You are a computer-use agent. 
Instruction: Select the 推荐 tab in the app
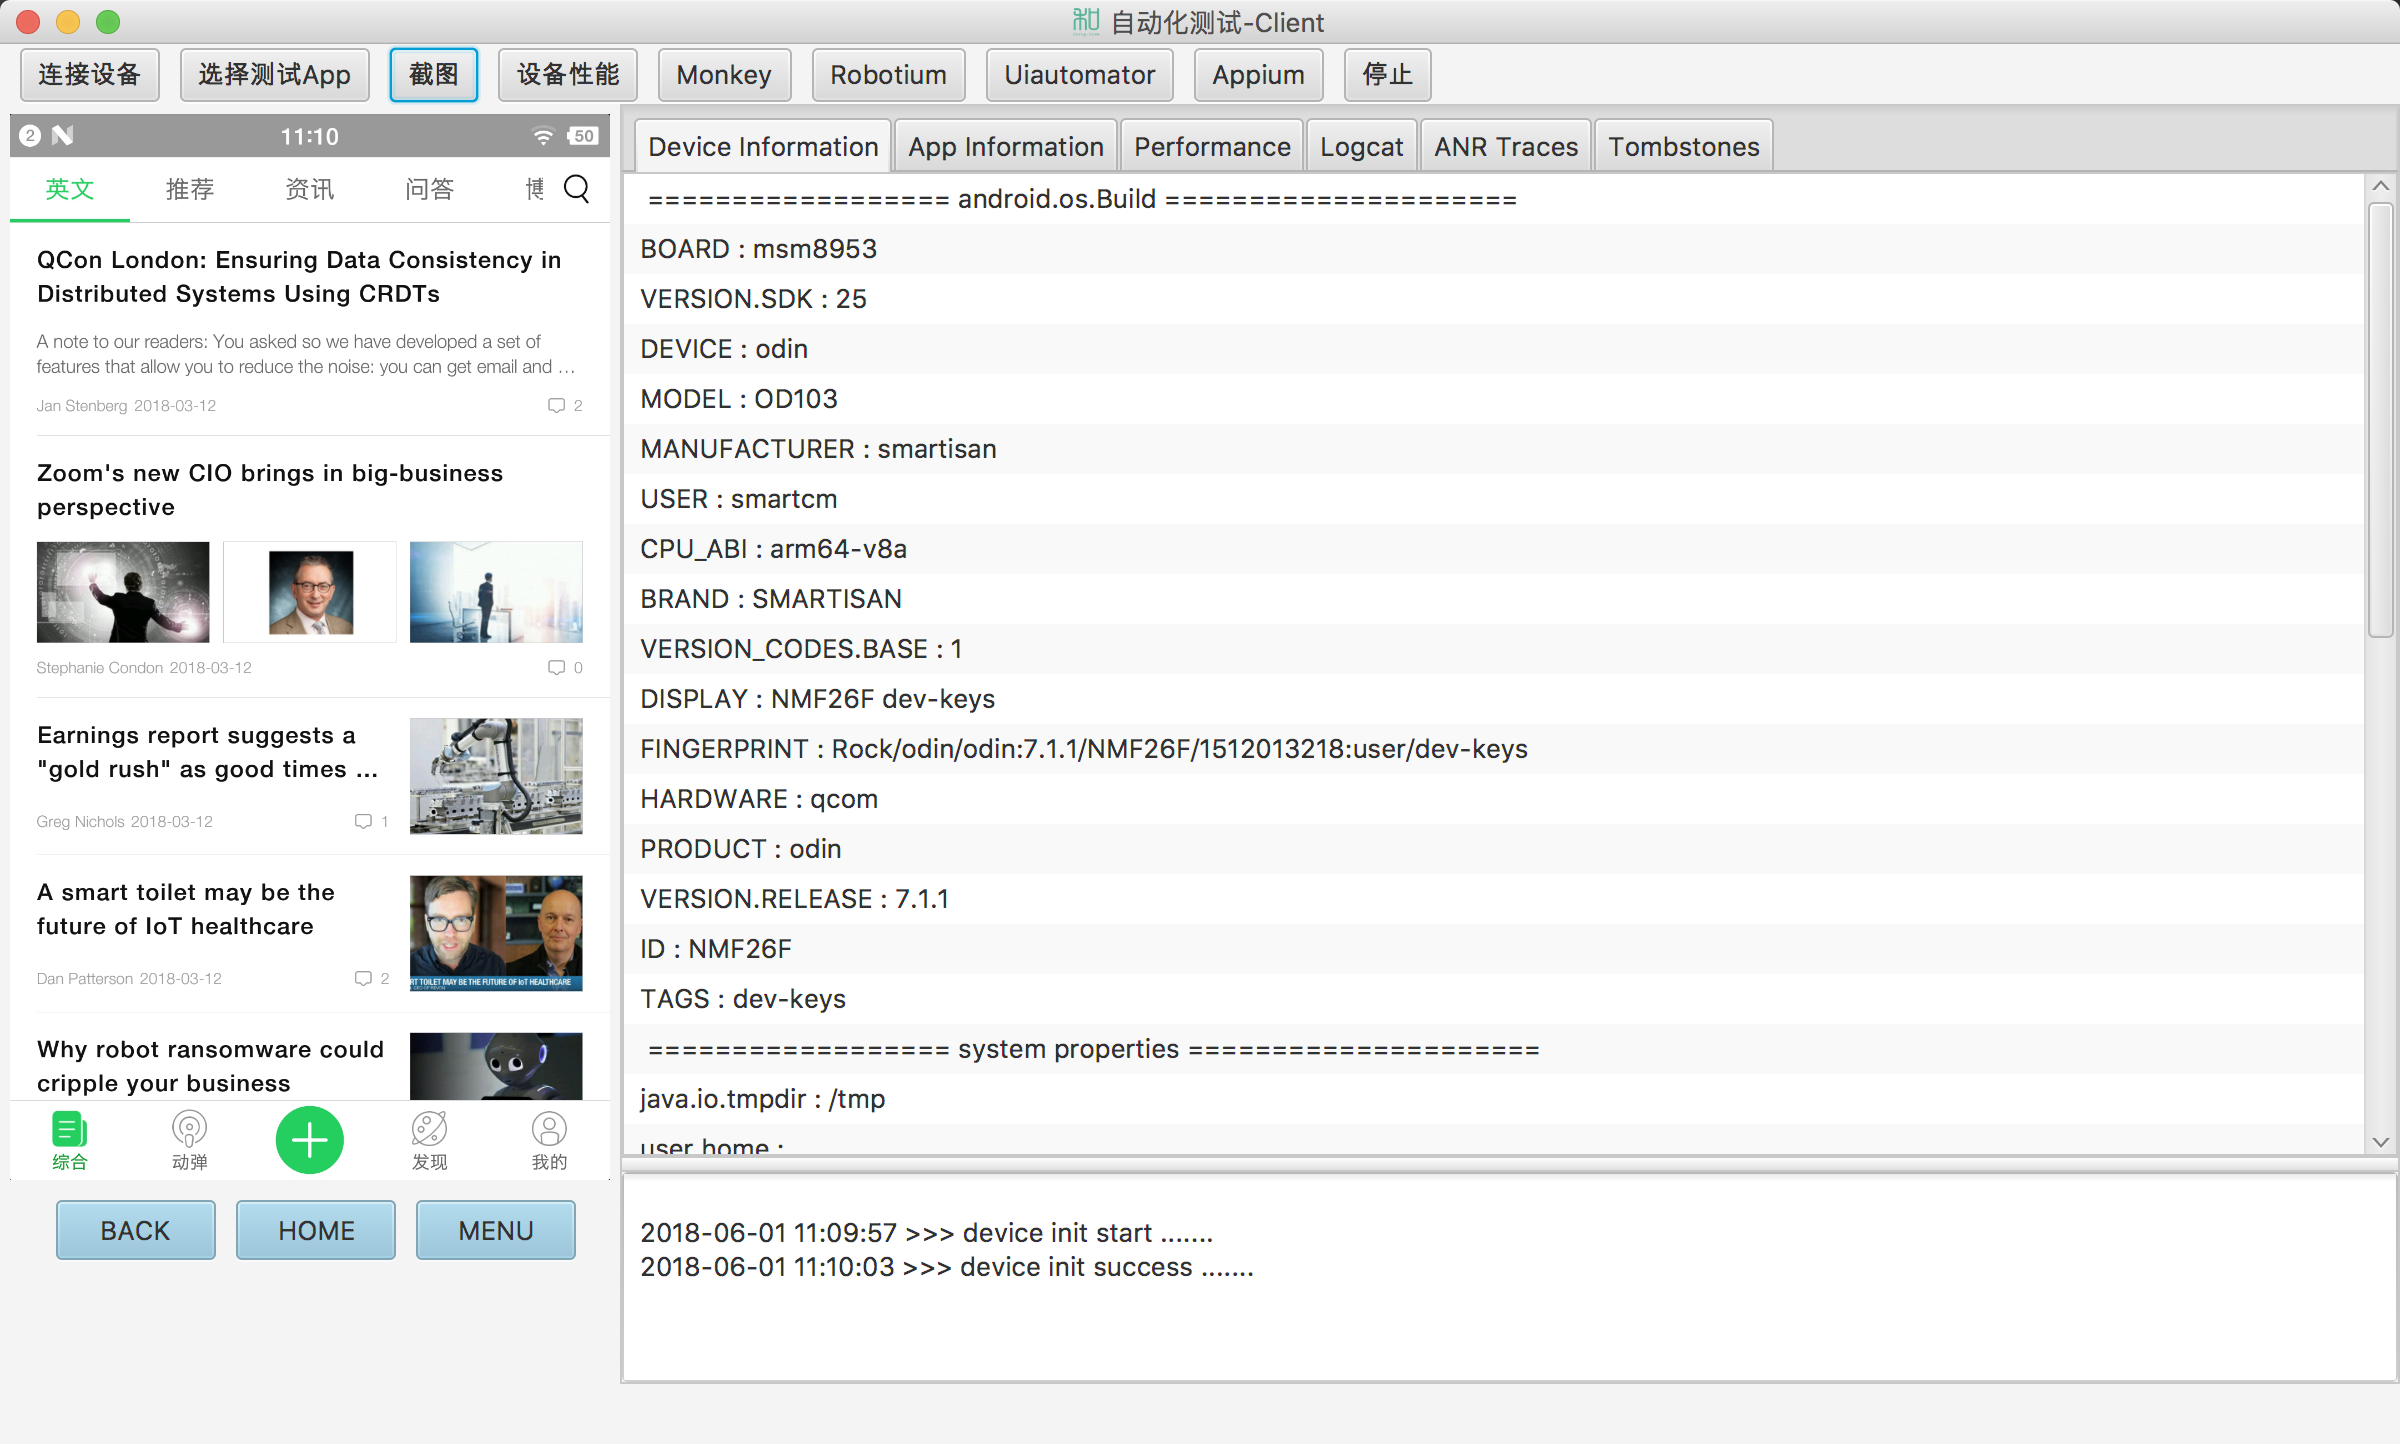(189, 189)
